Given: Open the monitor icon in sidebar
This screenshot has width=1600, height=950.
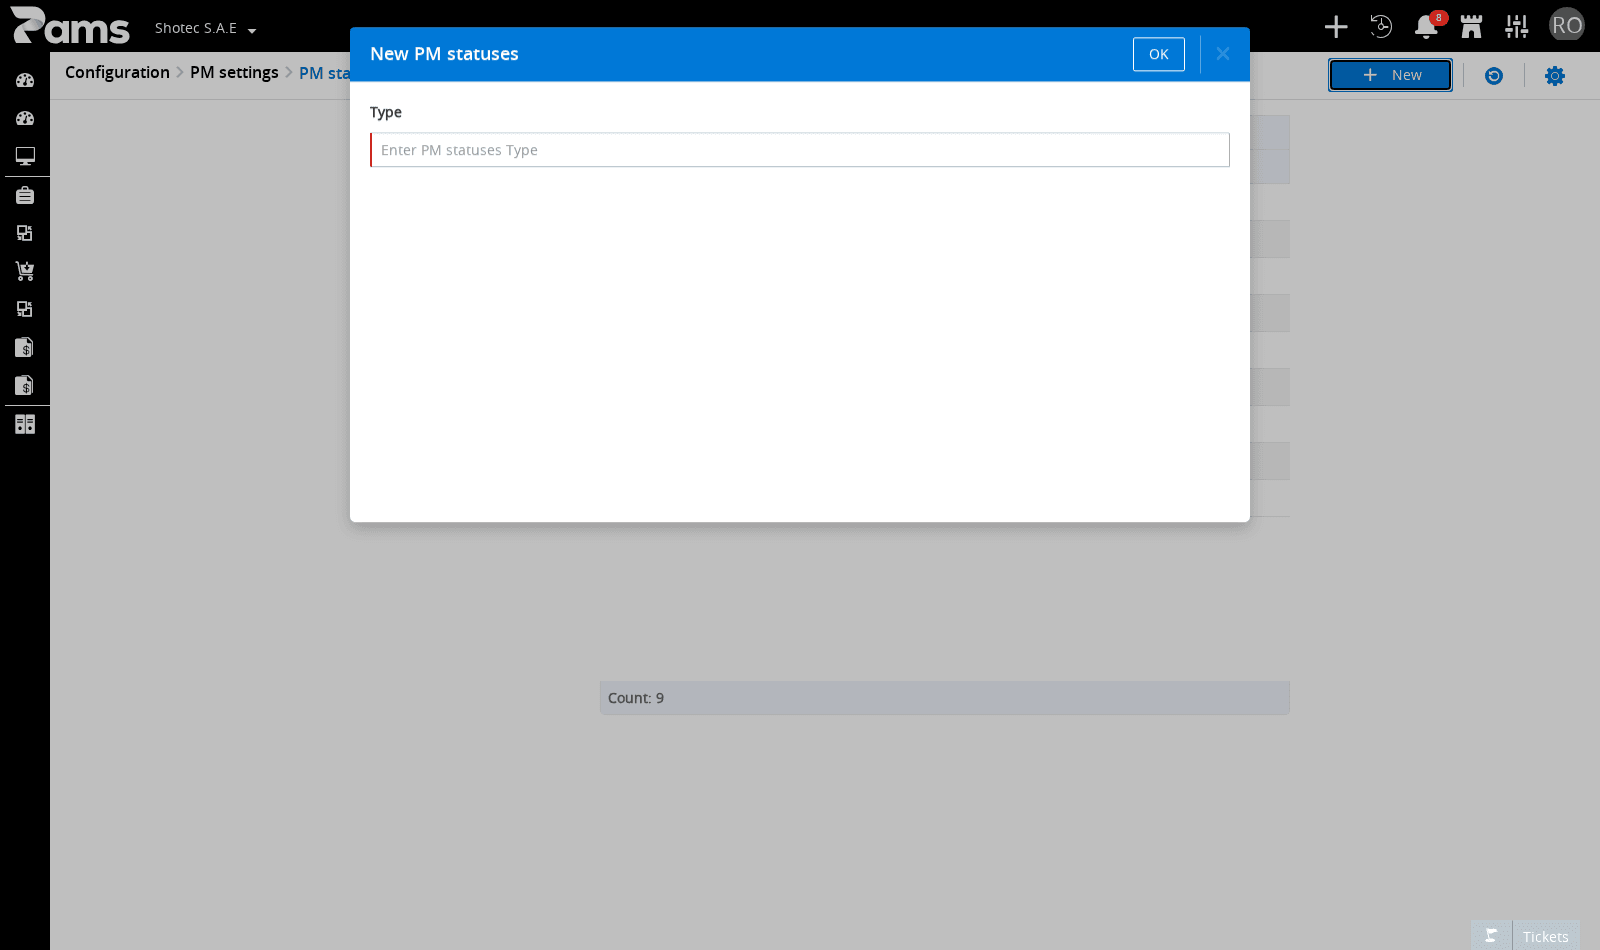Looking at the screenshot, I should click(x=25, y=156).
